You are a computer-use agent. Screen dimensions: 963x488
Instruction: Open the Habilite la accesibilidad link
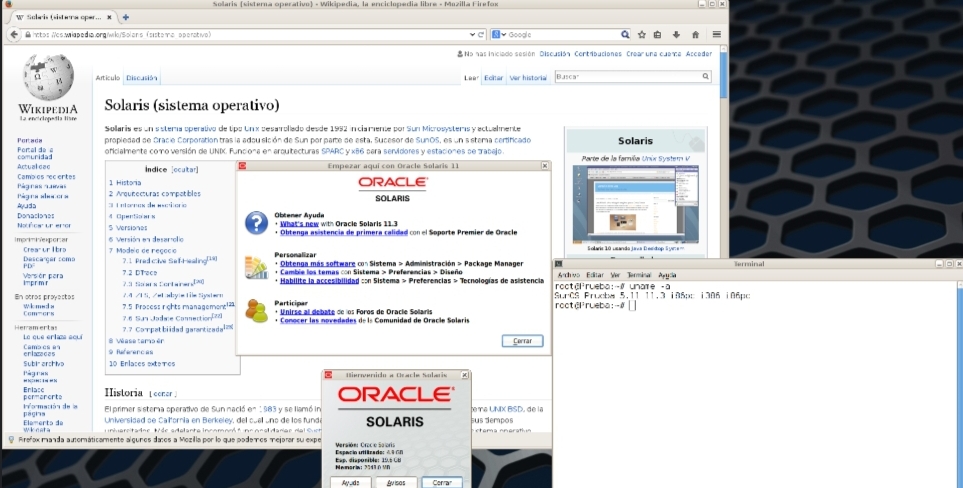point(319,281)
